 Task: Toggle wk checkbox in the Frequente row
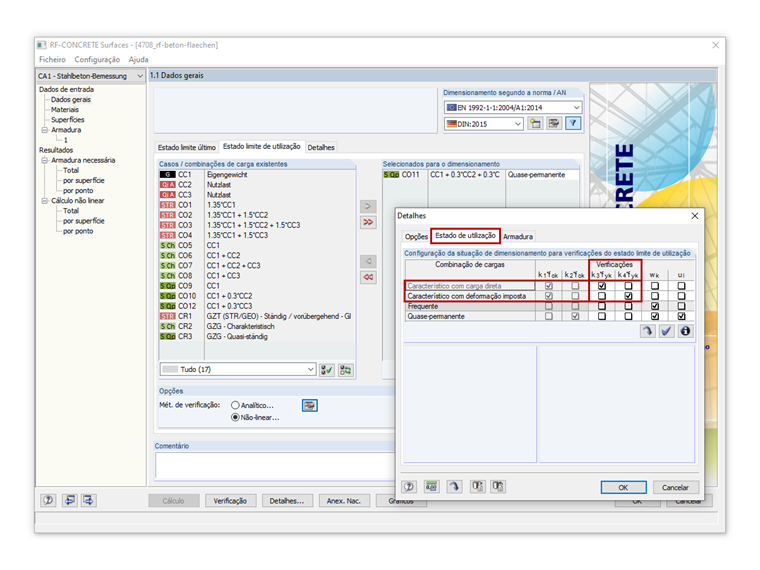tap(655, 306)
